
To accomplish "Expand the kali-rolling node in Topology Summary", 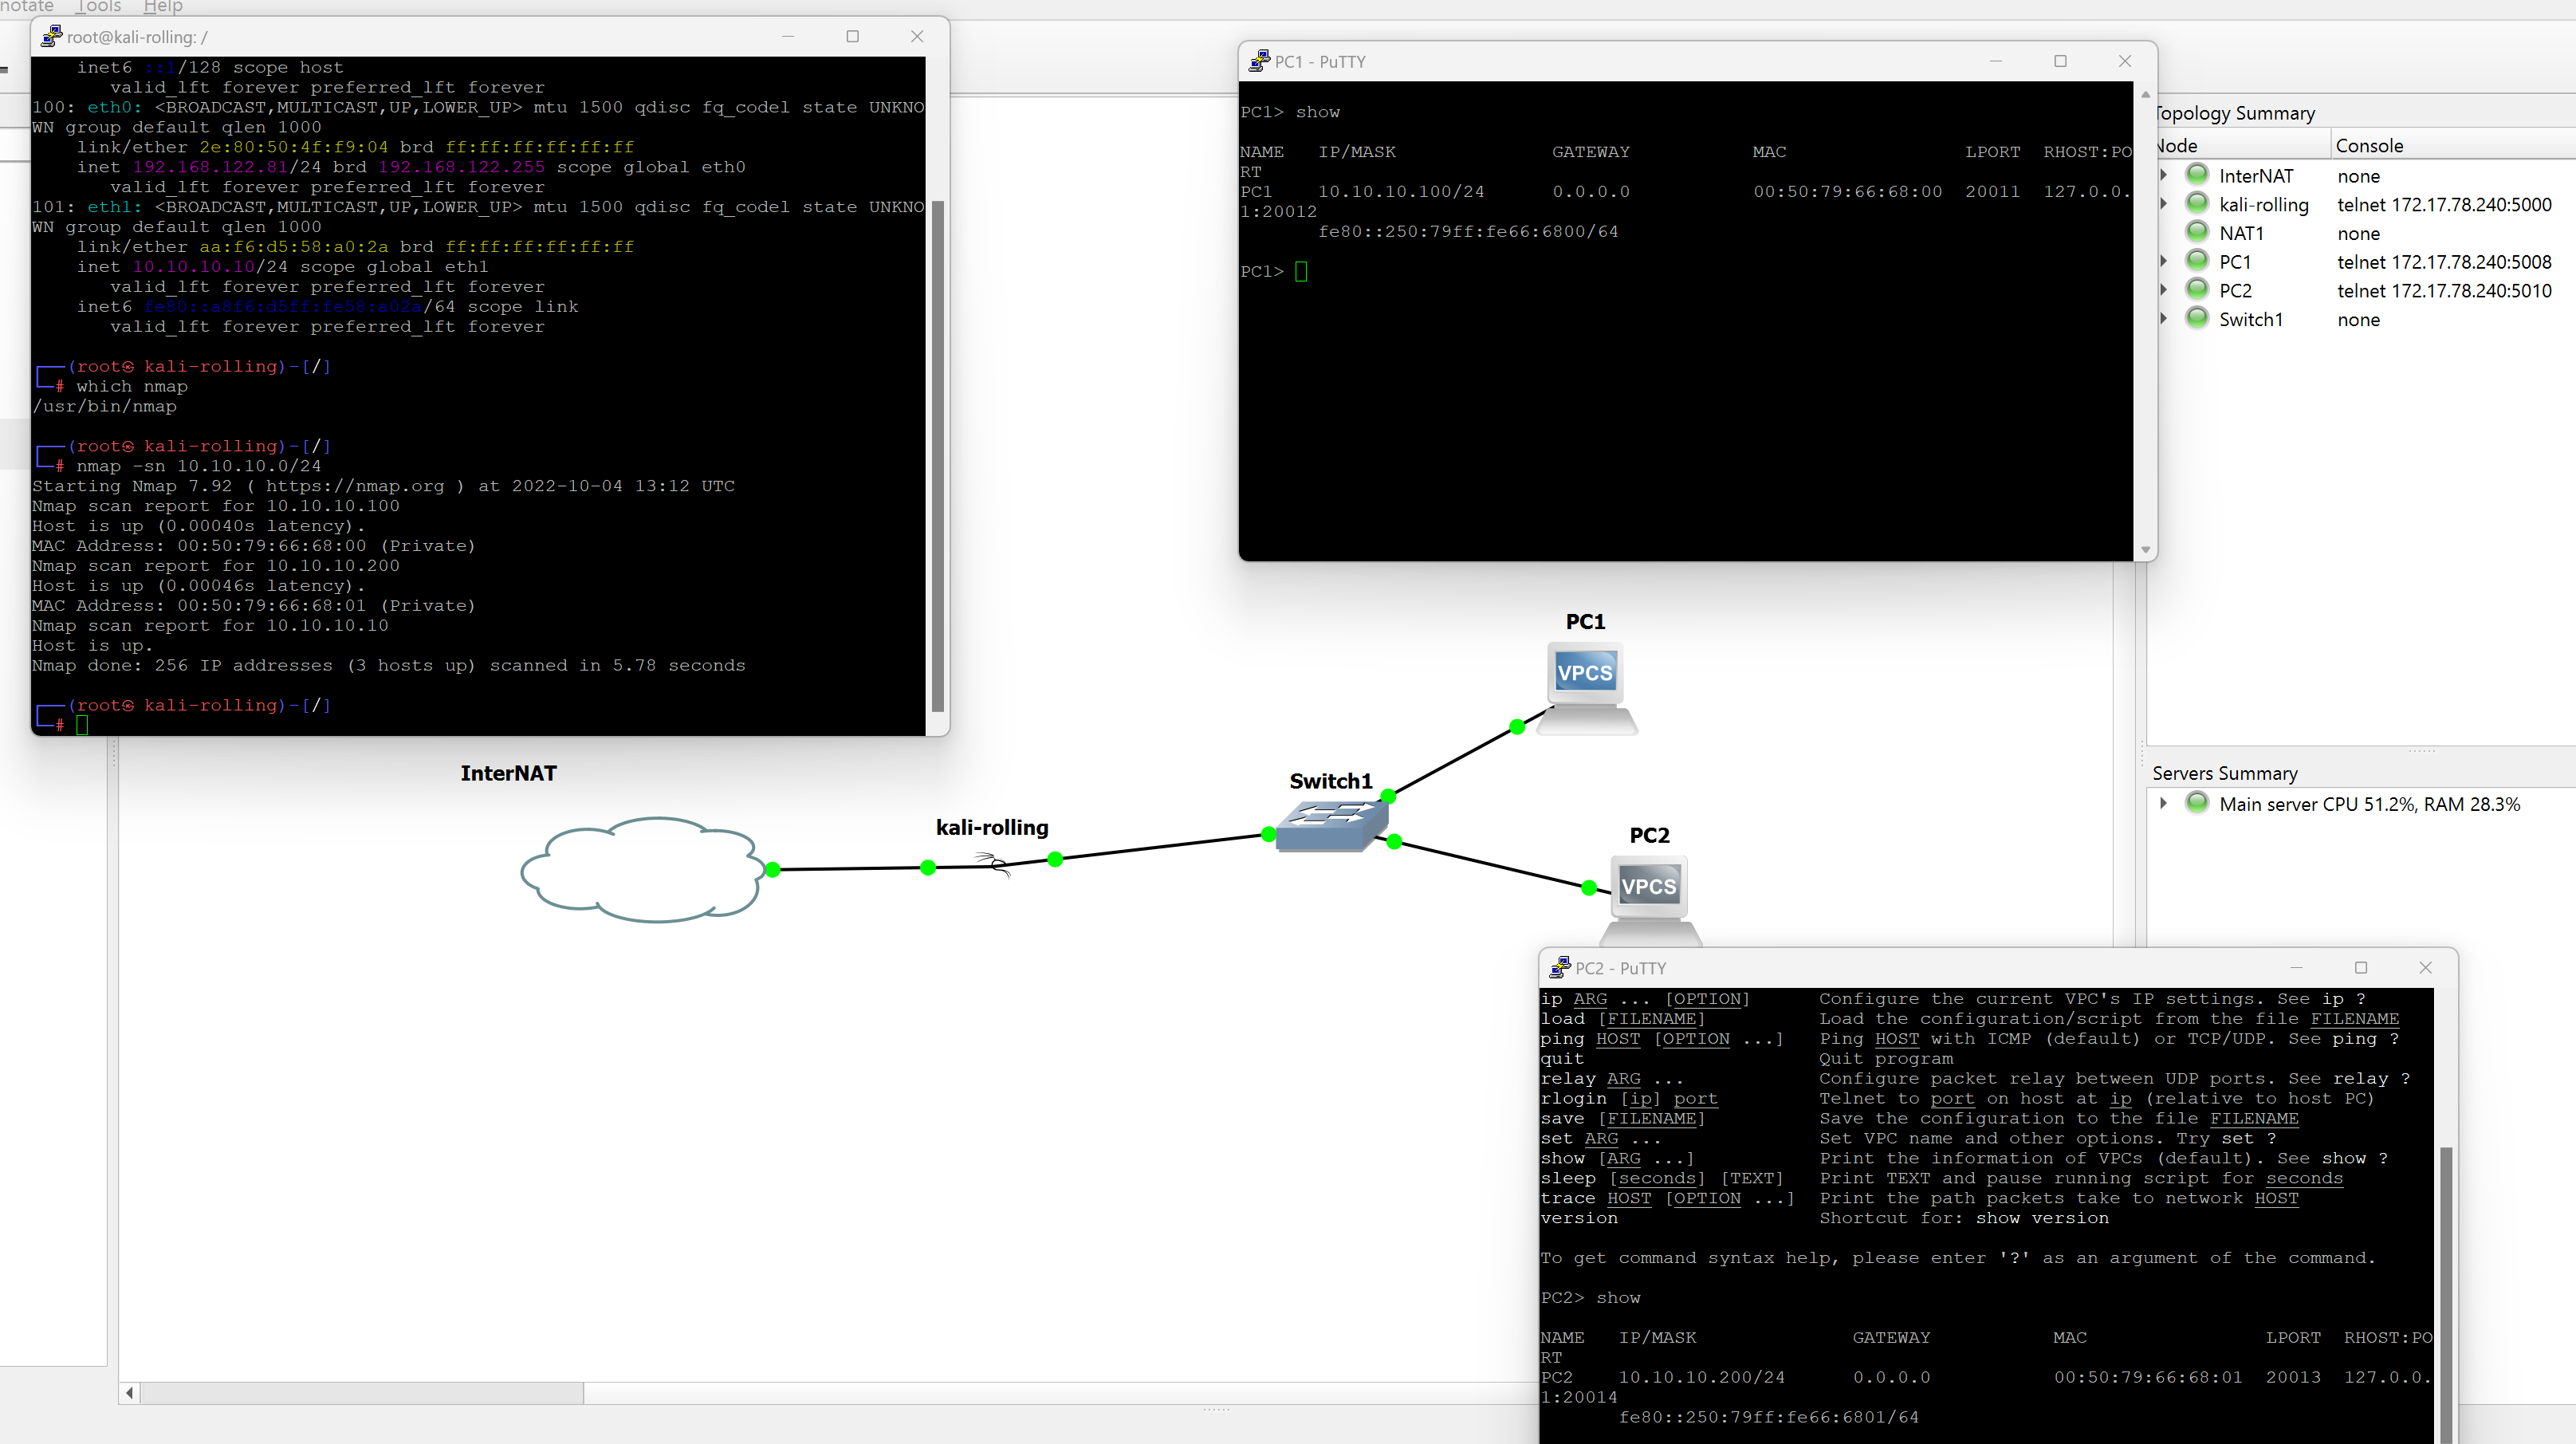I will tap(2164, 204).
